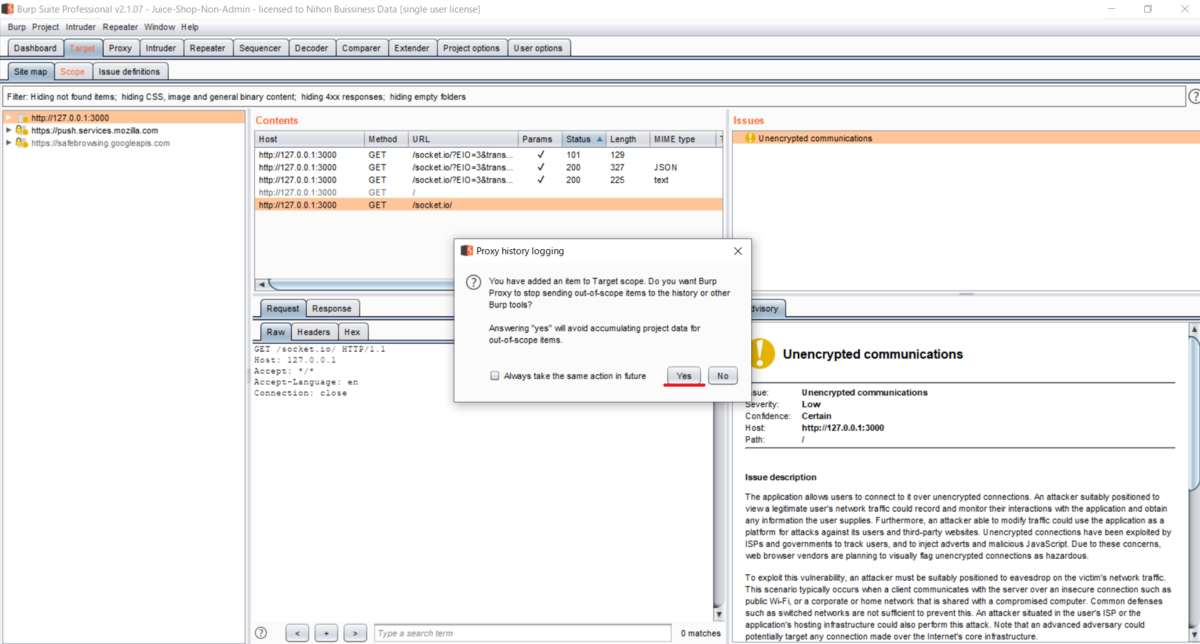1200x644 pixels.
Task: Open the Project options tab
Action: point(471,48)
